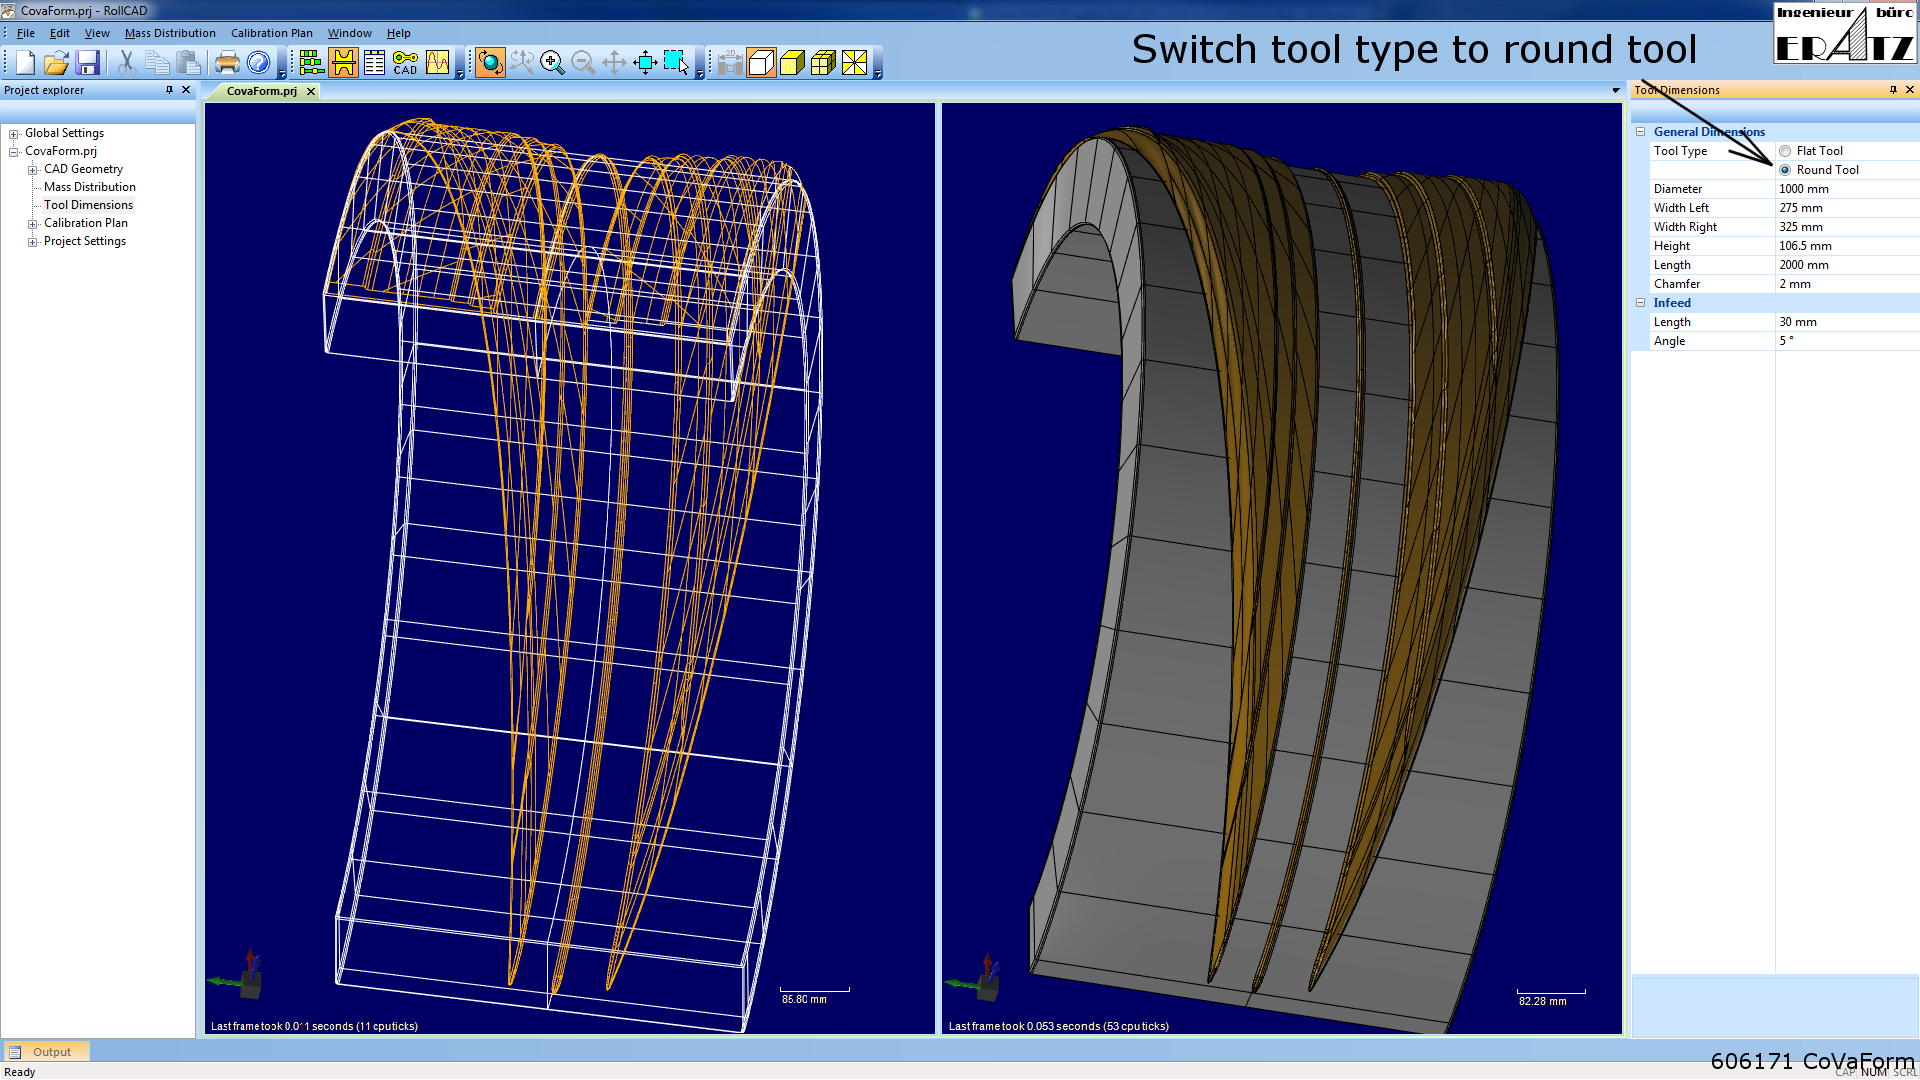Select the rotate view tool
Viewport: 1920px width, 1080px height.
pos(490,63)
